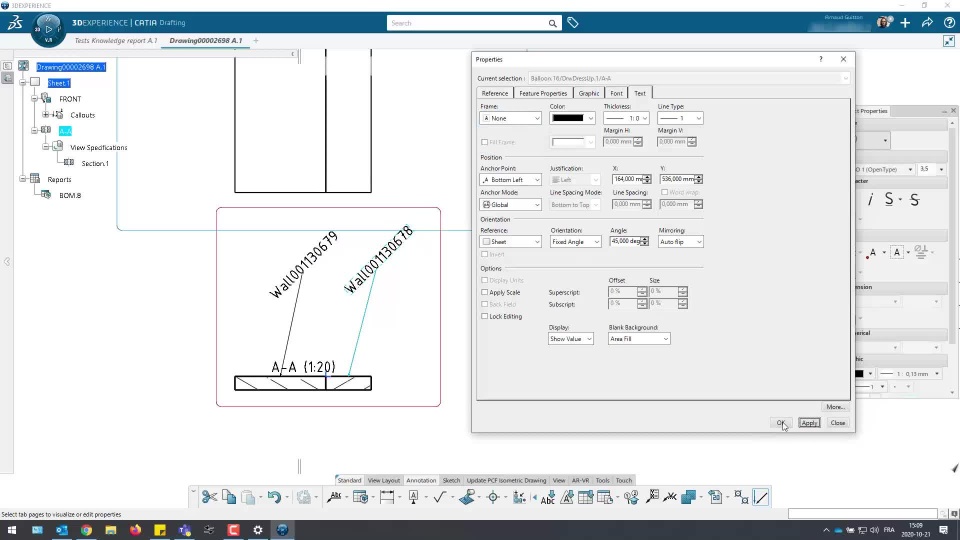Click the table icon in the toolbar
The width and height of the screenshot is (960, 540).
coord(585,497)
